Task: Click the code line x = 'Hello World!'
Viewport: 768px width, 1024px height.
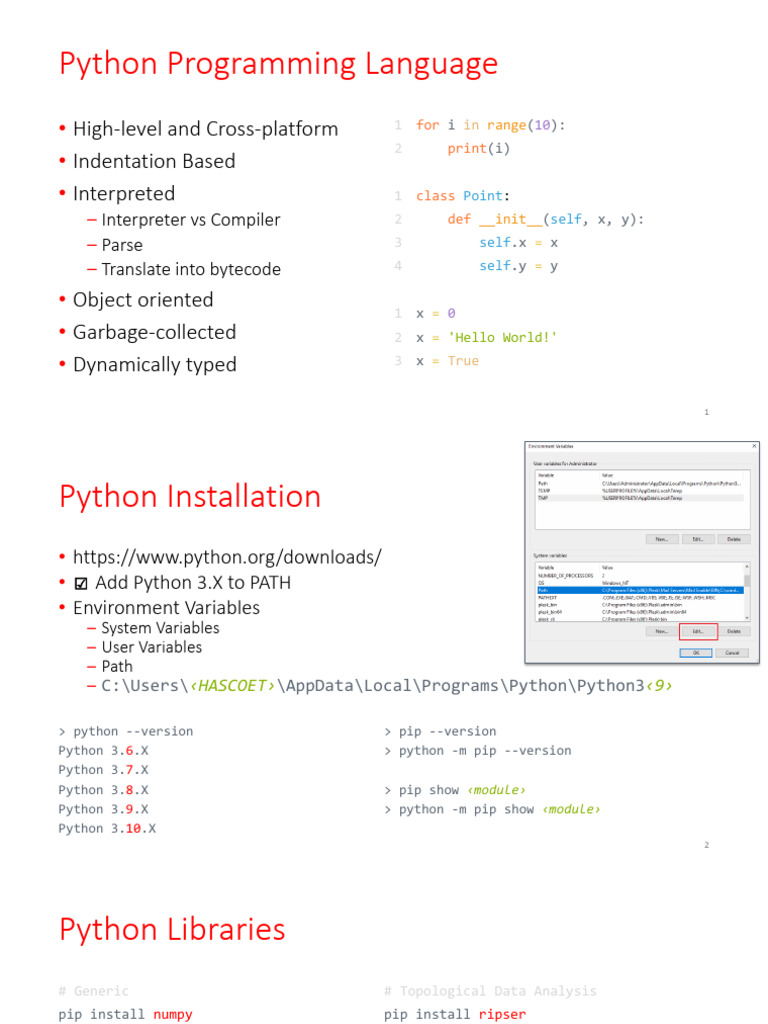Action: (x=487, y=338)
